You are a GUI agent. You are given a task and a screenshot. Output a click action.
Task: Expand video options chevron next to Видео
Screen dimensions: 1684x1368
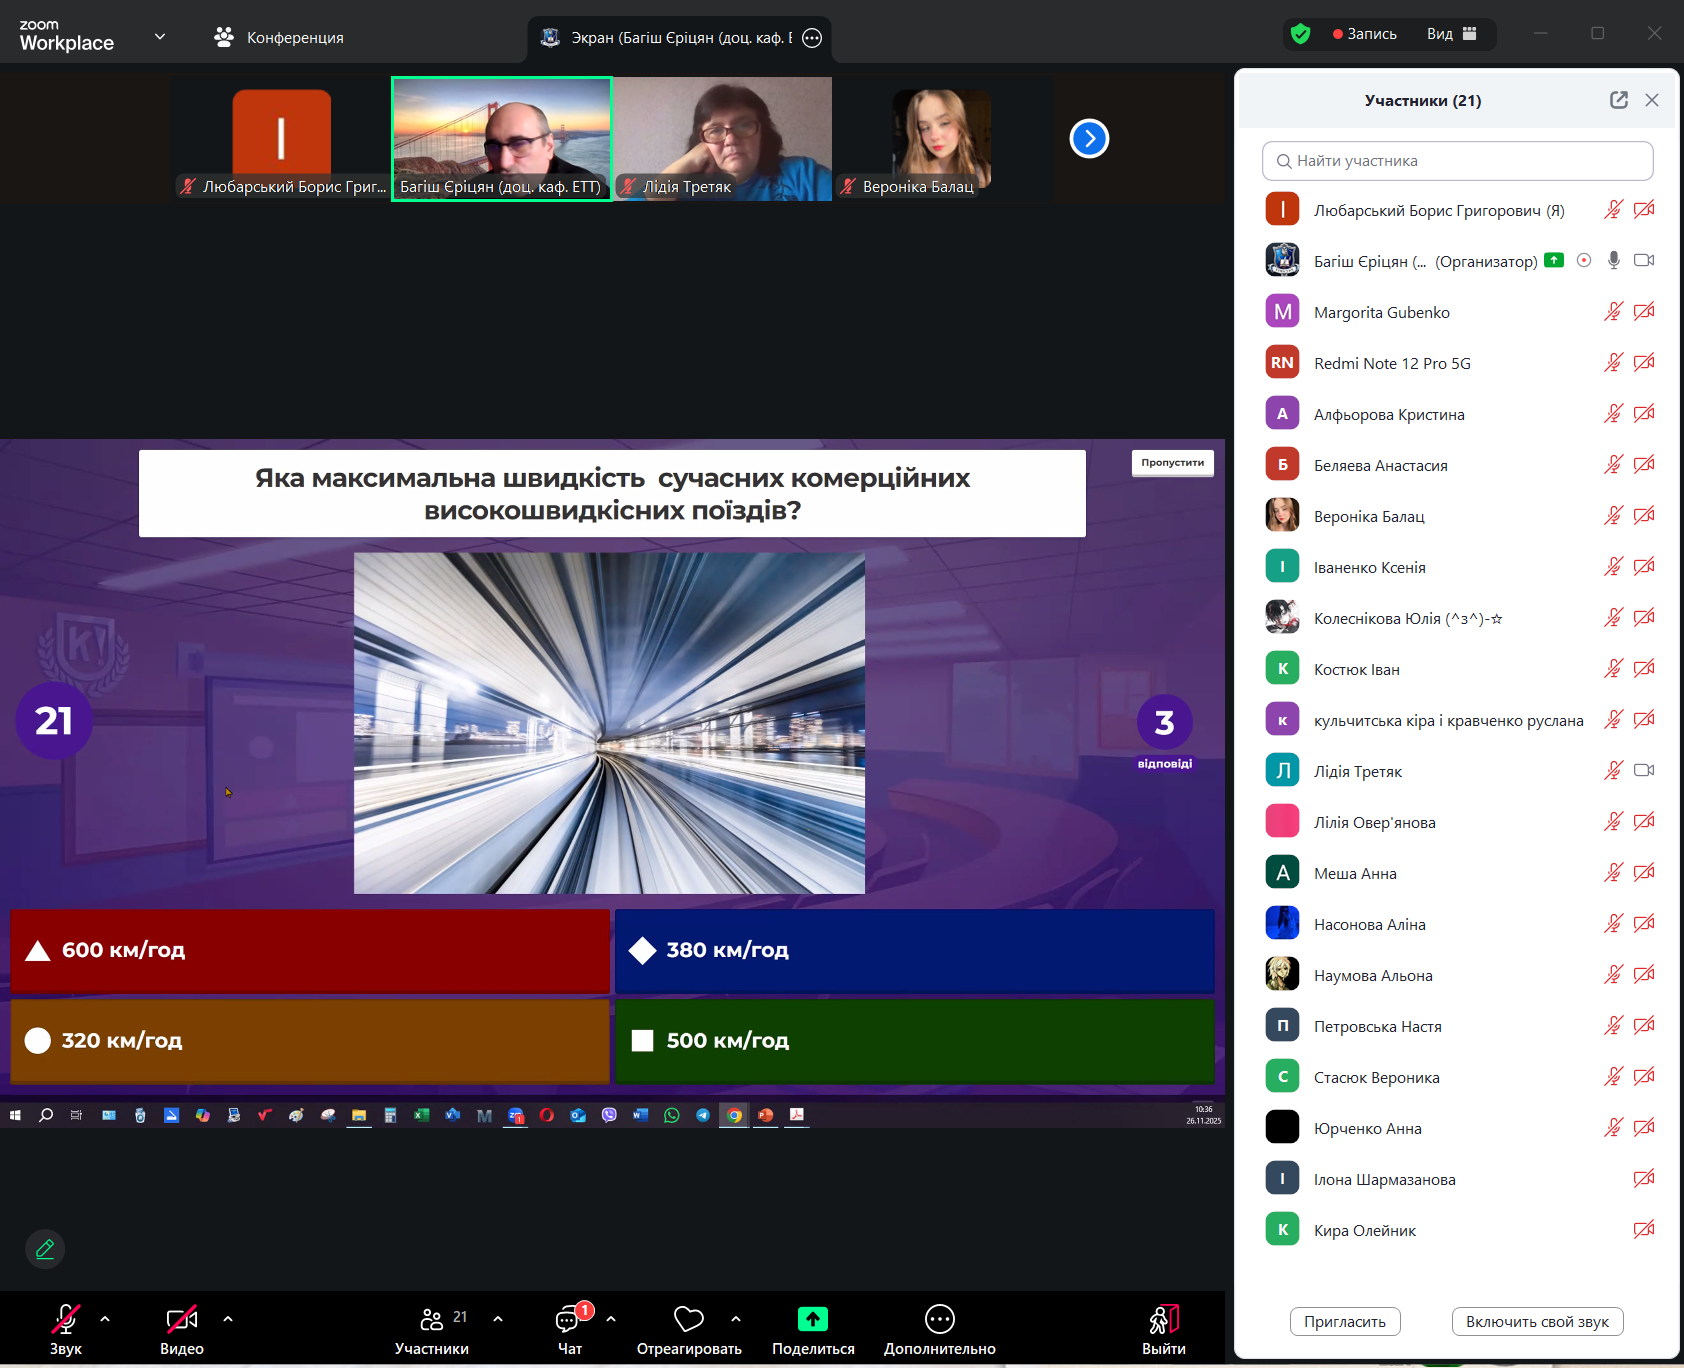[228, 1319]
